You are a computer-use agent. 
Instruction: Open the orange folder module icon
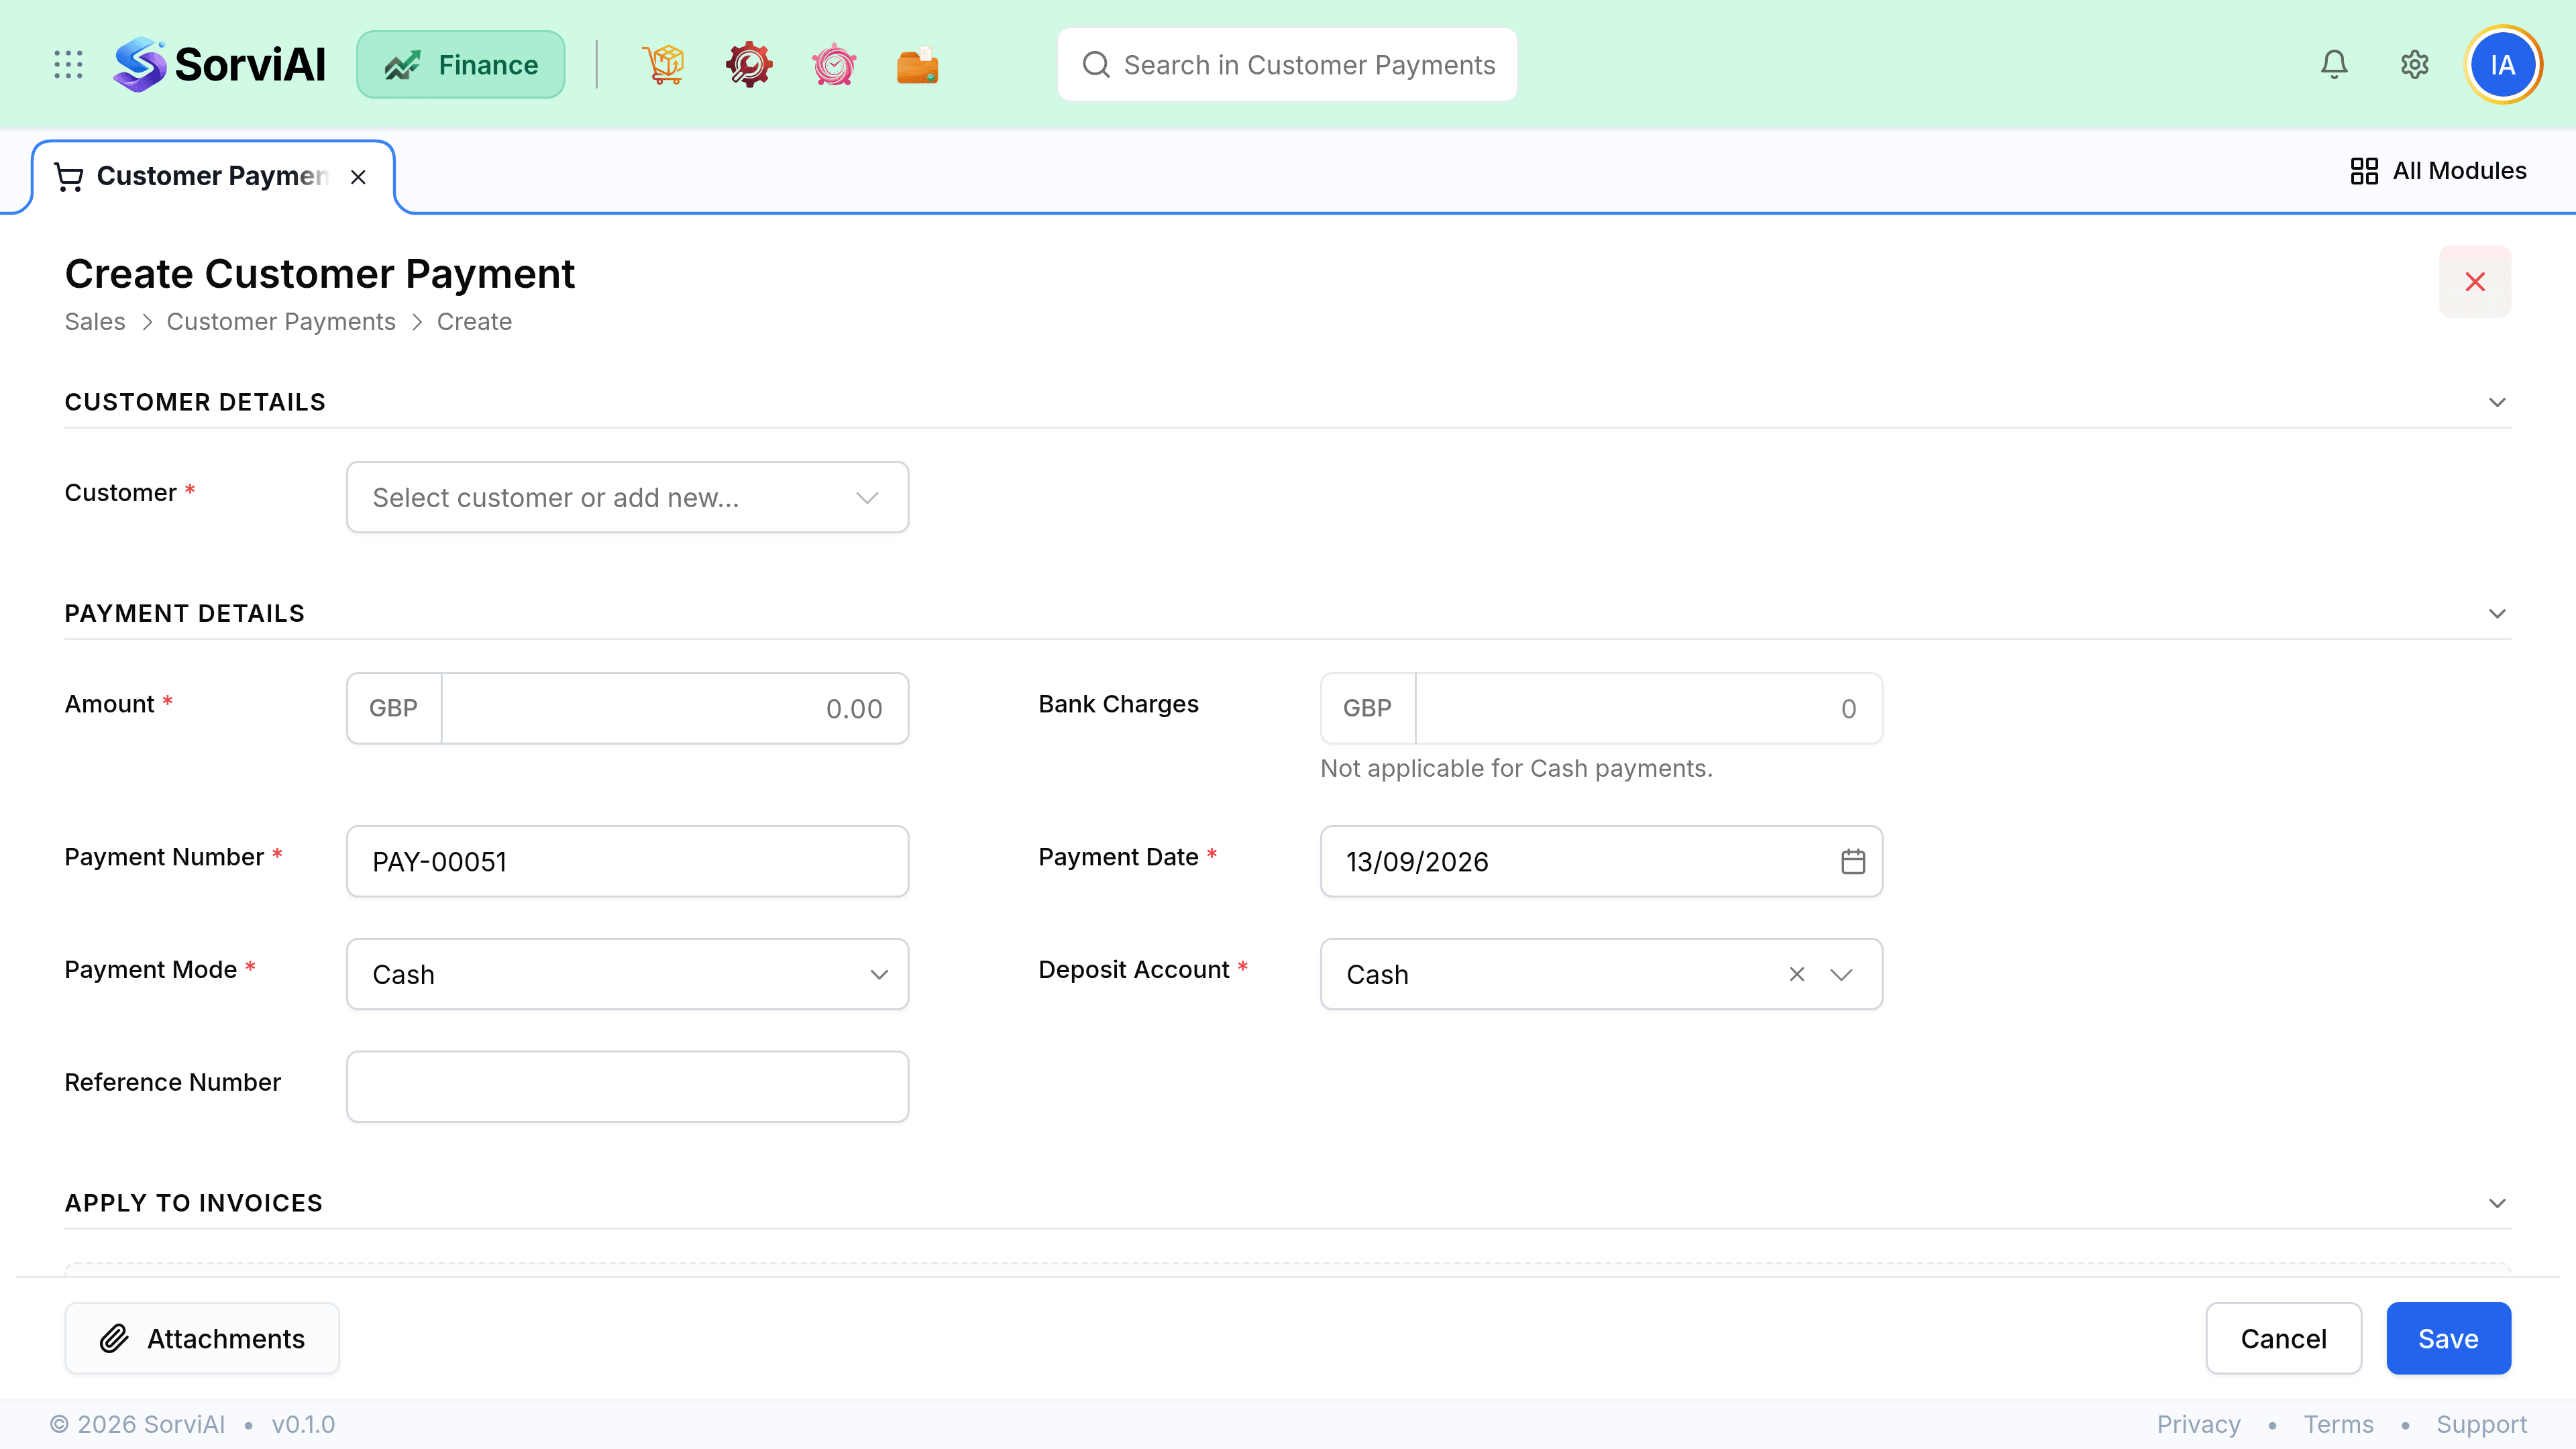pyautogui.click(x=918, y=65)
